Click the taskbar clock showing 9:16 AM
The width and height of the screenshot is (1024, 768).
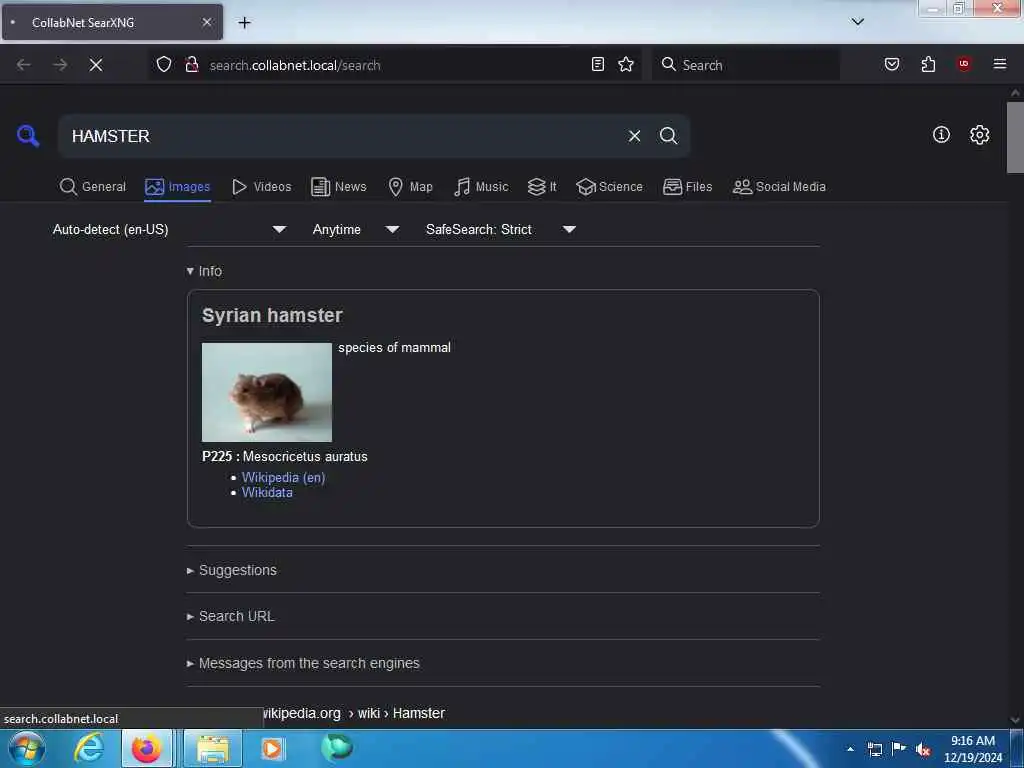[x=972, y=749]
